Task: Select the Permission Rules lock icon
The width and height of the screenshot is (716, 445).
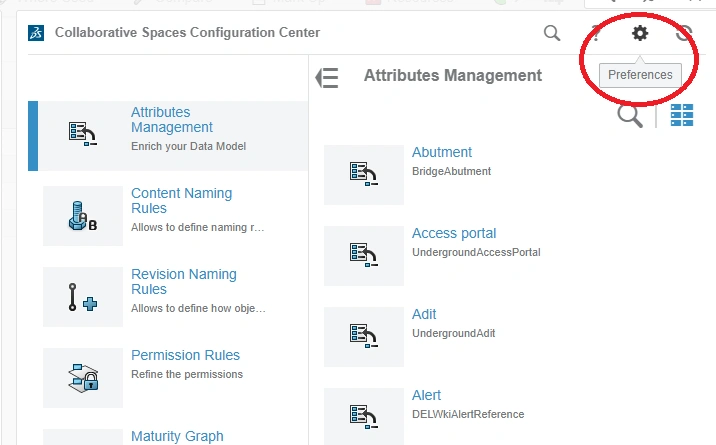Action: [x=83, y=378]
